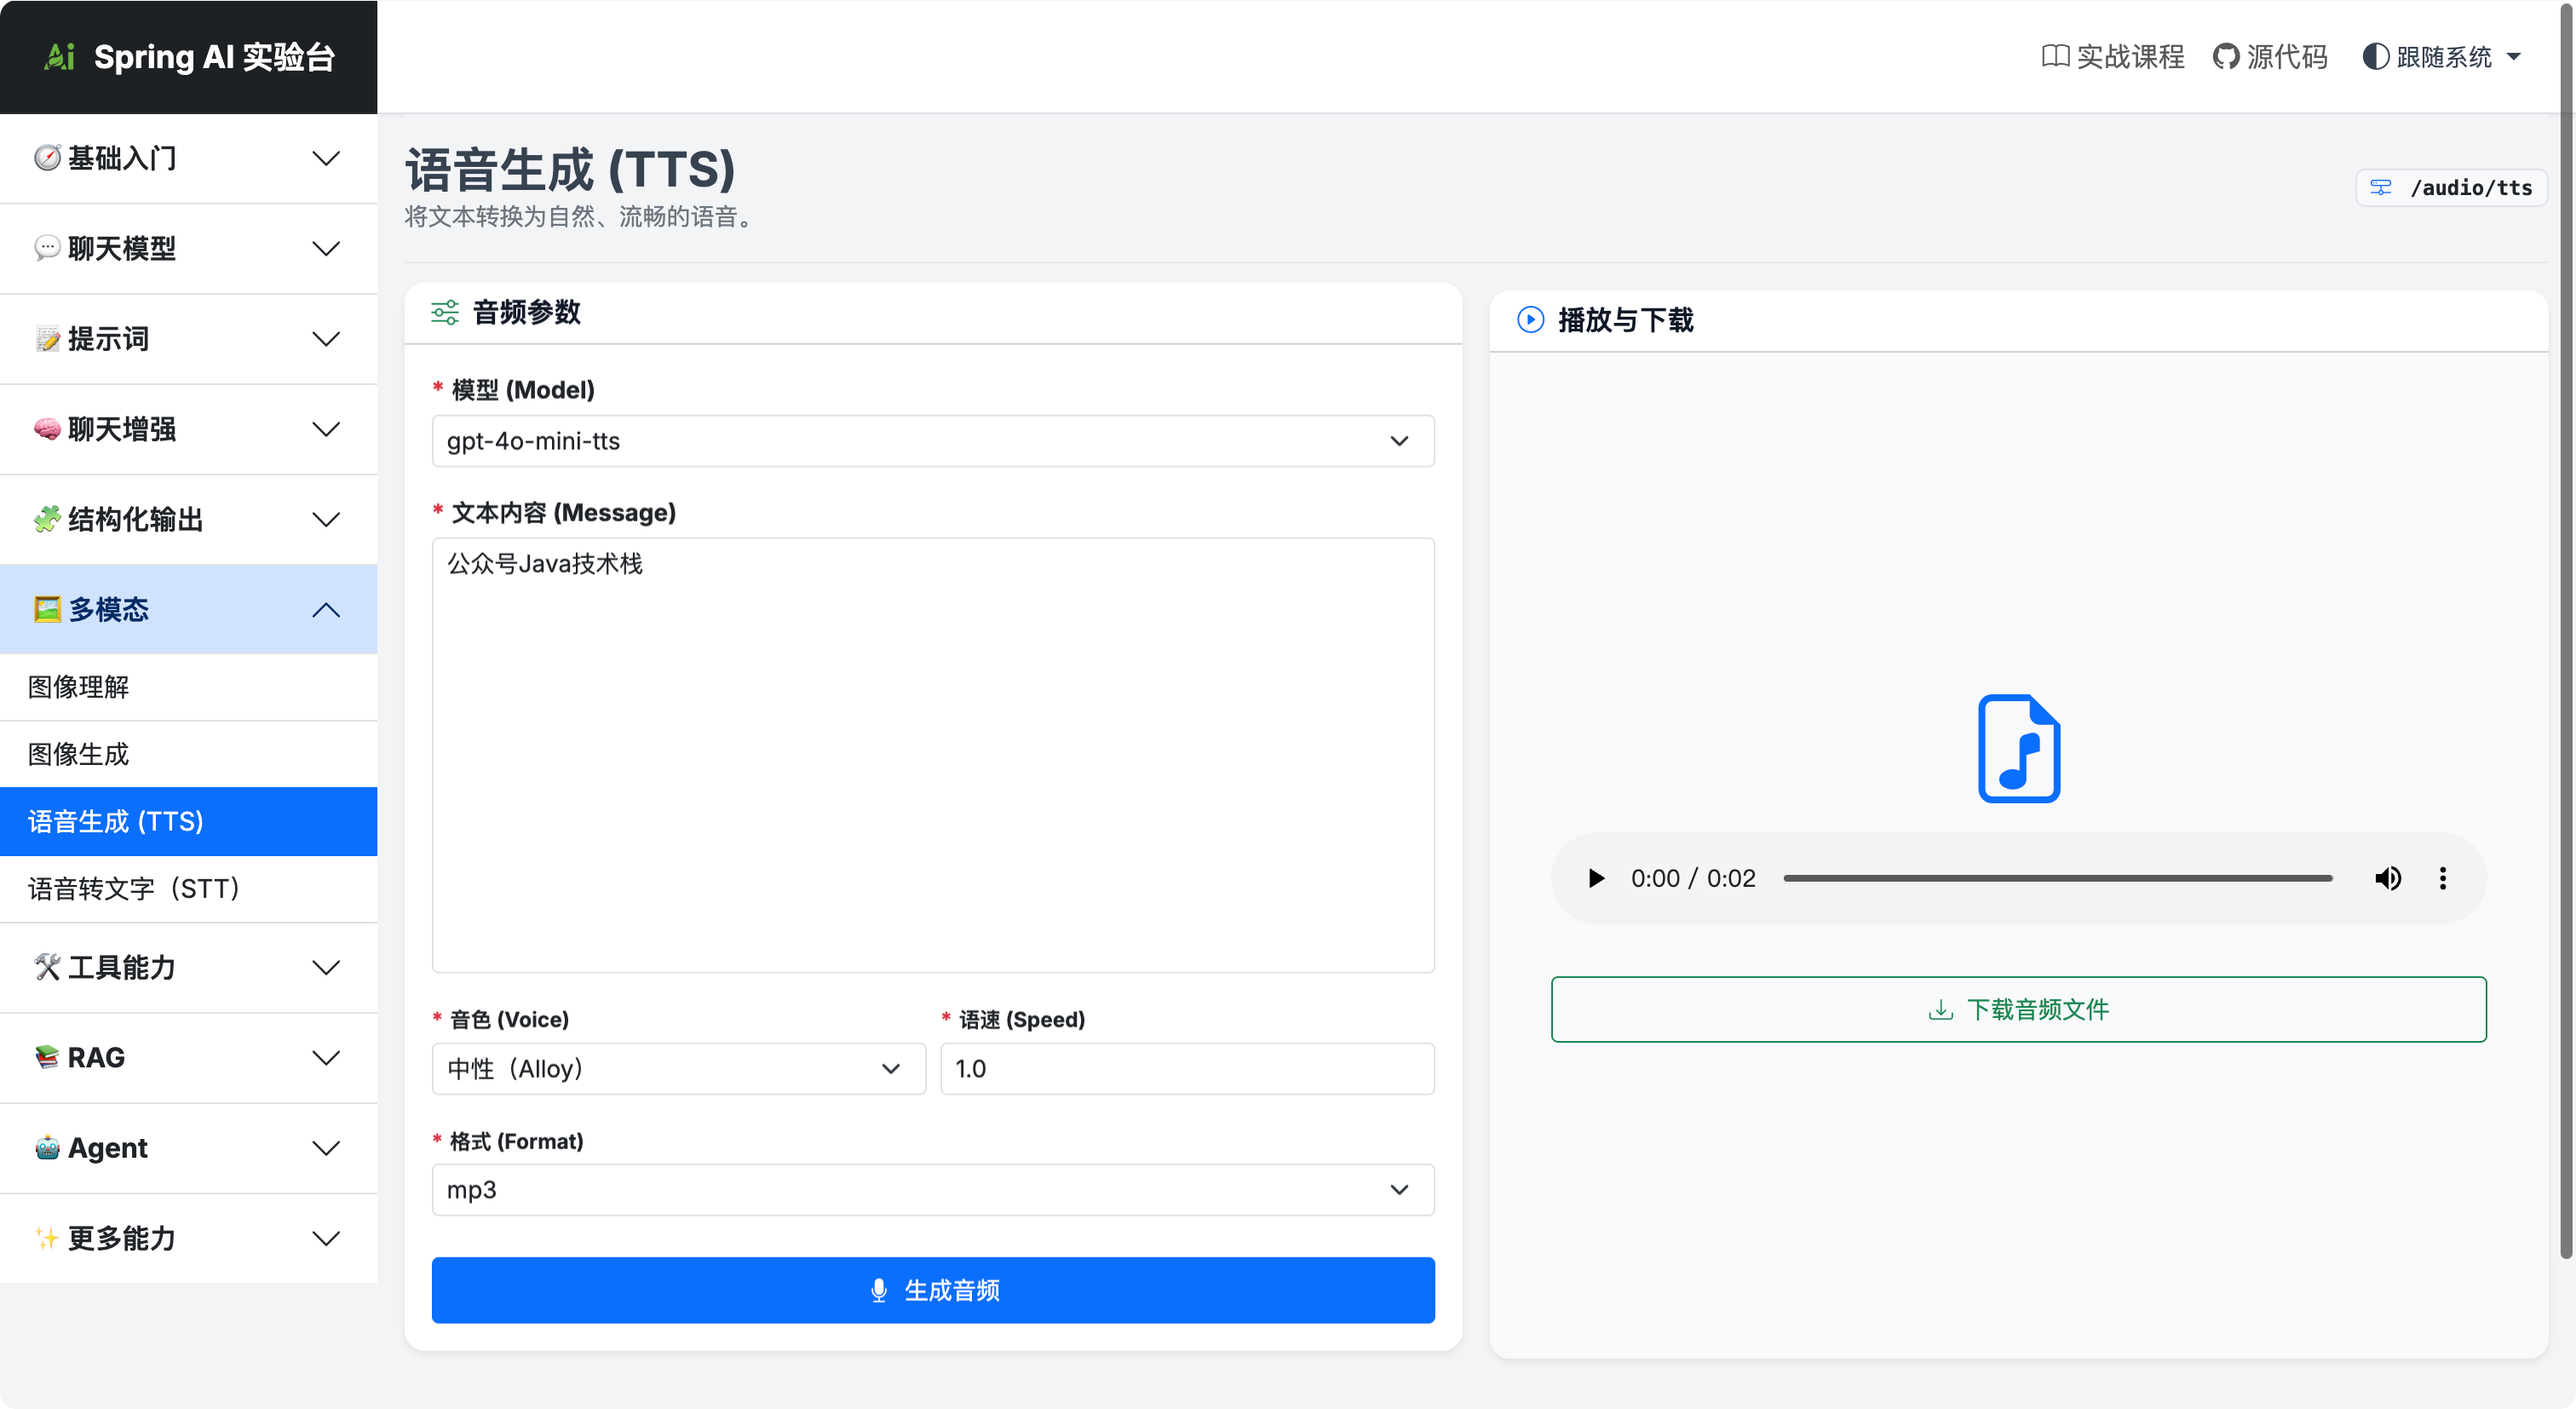Mute the audio player volume
This screenshot has width=2576, height=1409.
2388,878
